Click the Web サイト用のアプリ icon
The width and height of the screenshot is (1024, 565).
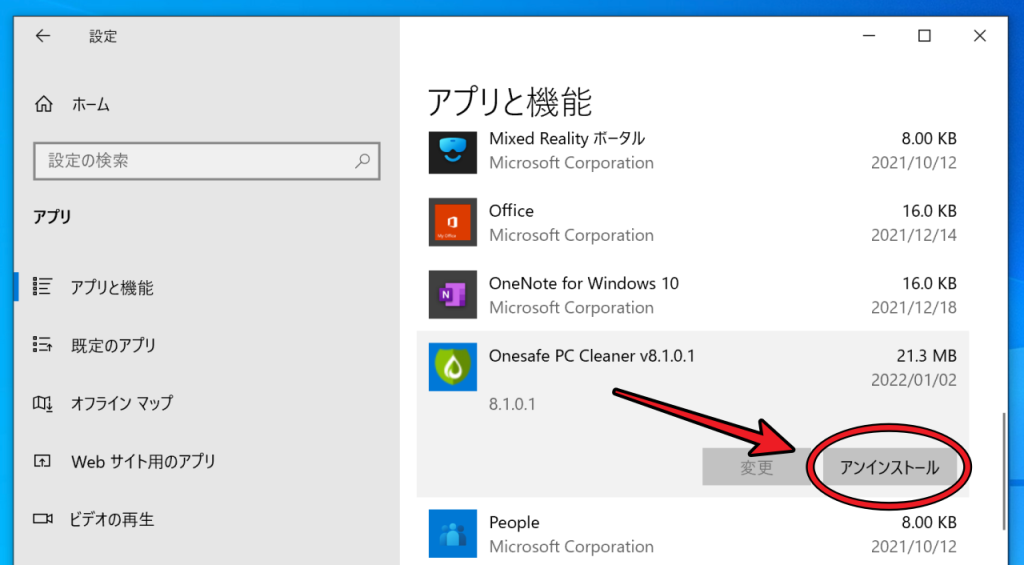42,461
